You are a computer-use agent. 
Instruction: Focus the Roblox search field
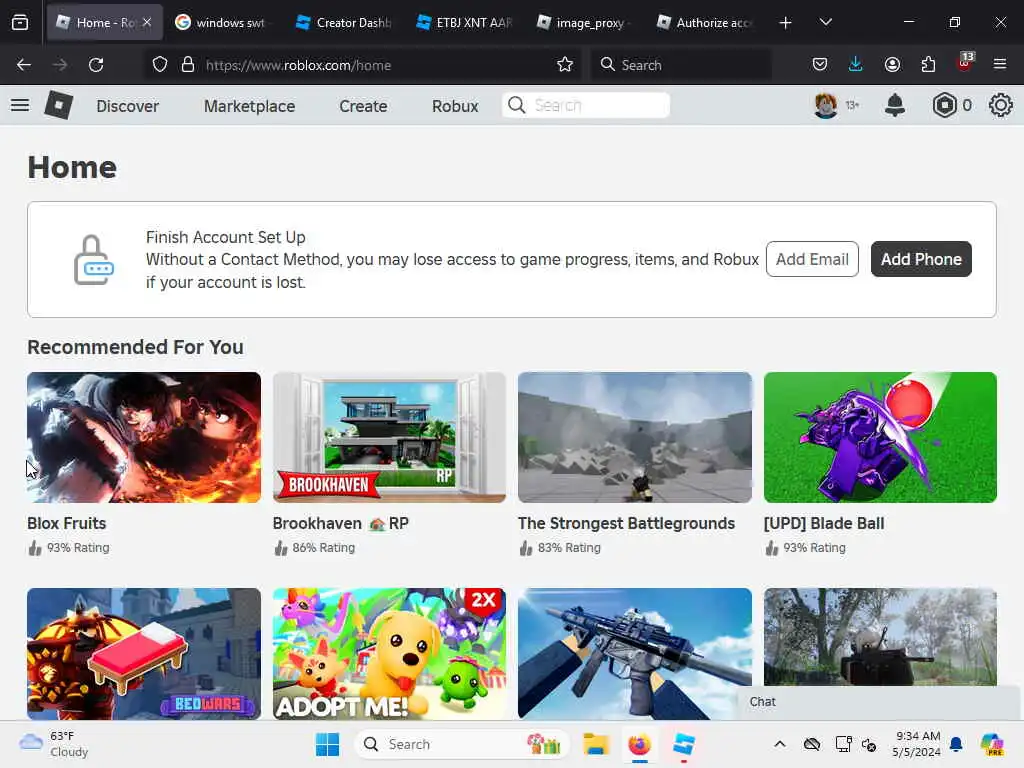pyautogui.click(x=586, y=105)
